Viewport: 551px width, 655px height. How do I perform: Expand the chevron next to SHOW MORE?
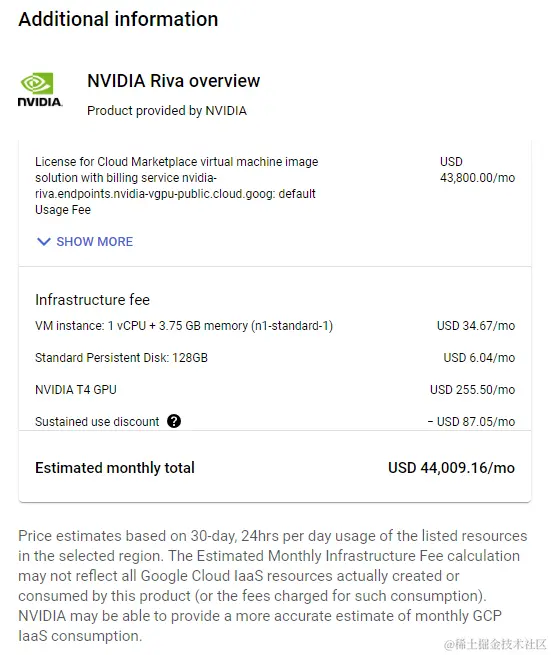[x=43, y=241]
